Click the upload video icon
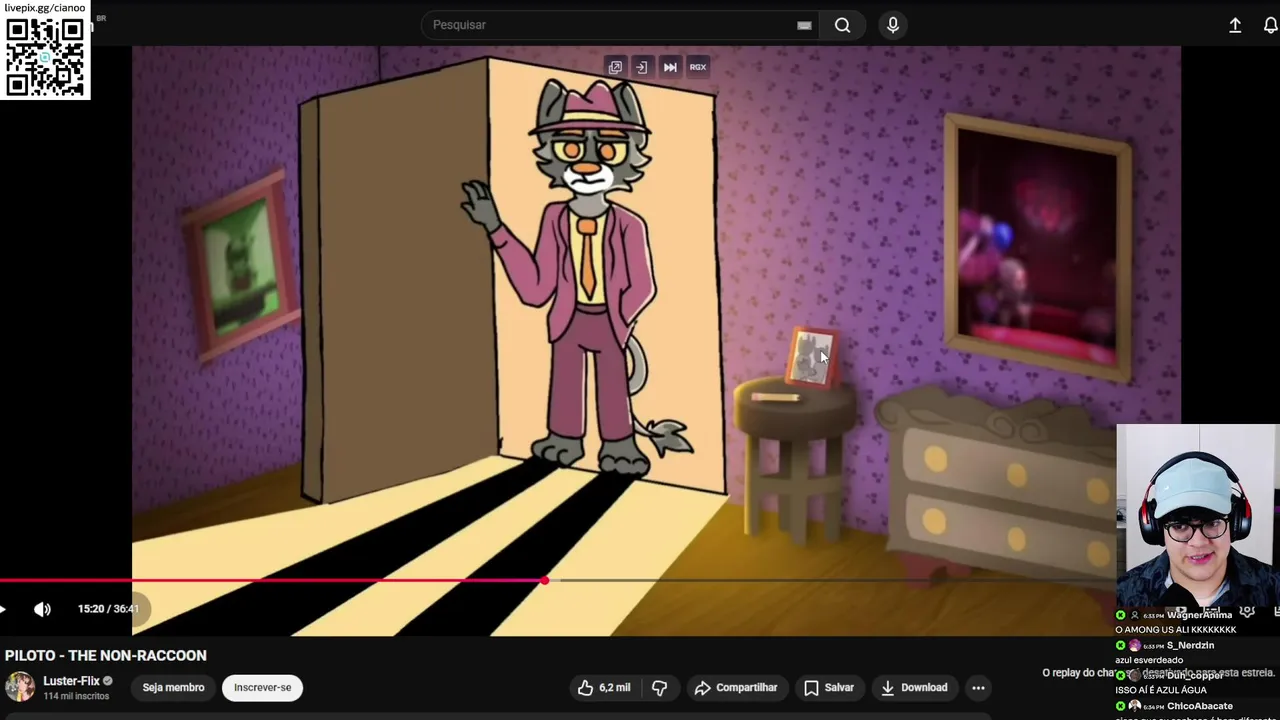Screen dimensions: 1280x720 tap(1235, 26)
